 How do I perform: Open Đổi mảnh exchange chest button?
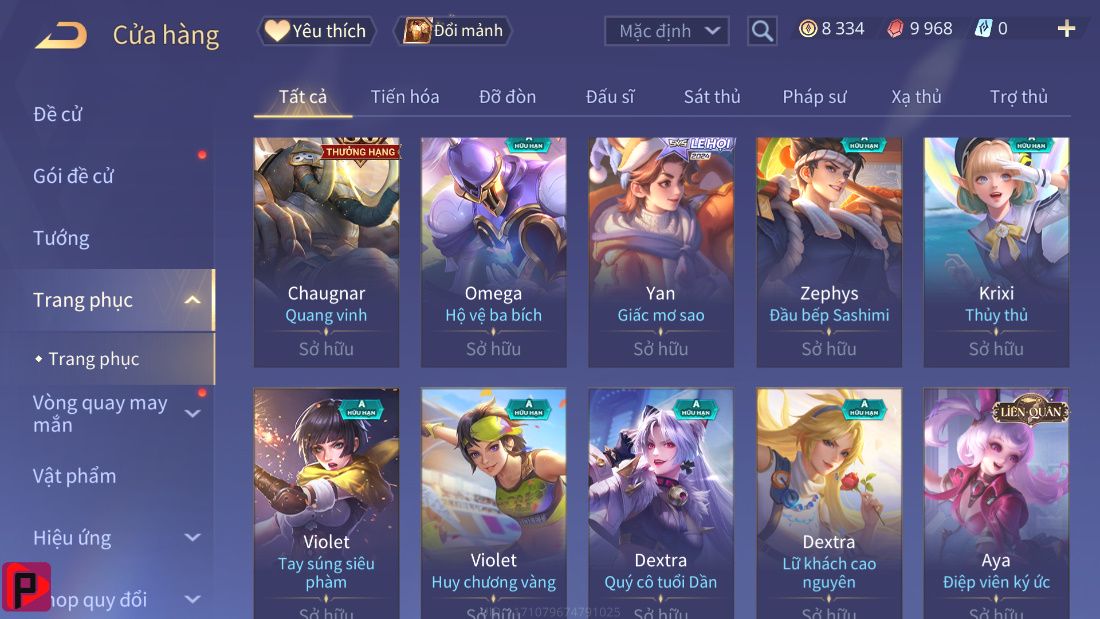point(454,31)
